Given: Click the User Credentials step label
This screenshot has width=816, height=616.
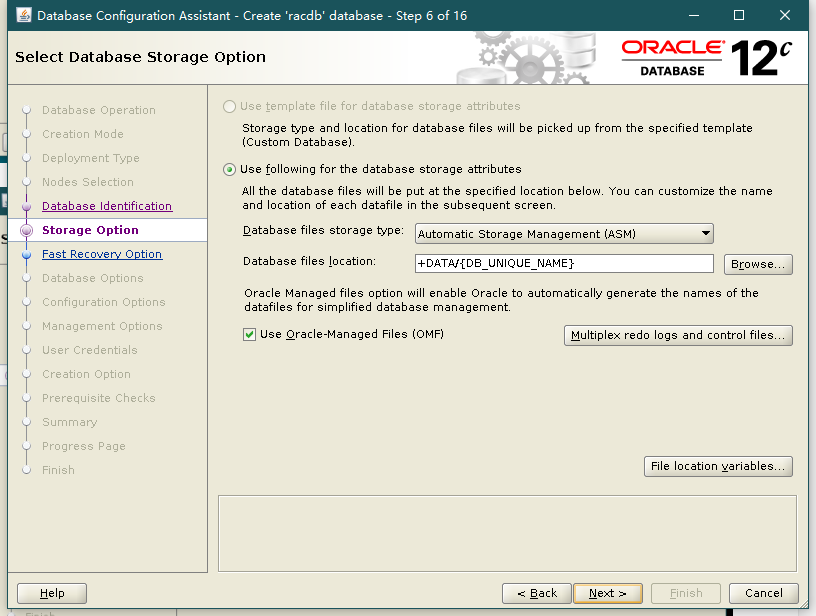Looking at the screenshot, I should pos(90,350).
